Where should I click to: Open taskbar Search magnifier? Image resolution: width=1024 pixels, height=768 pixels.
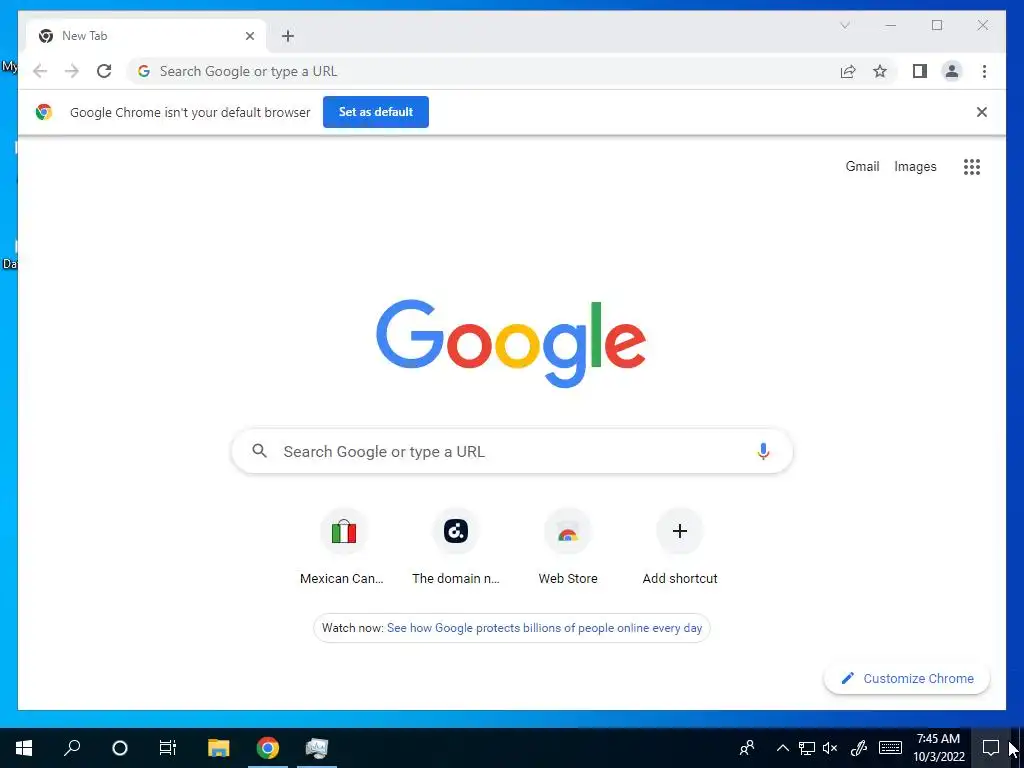pyautogui.click(x=72, y=748)
